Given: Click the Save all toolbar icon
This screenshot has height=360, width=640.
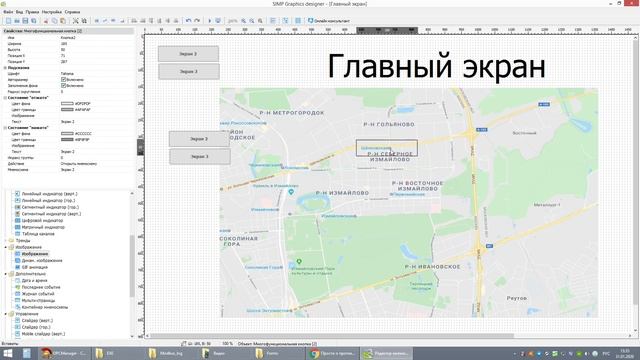Looking at the screenshot, I should click(34, 20).
